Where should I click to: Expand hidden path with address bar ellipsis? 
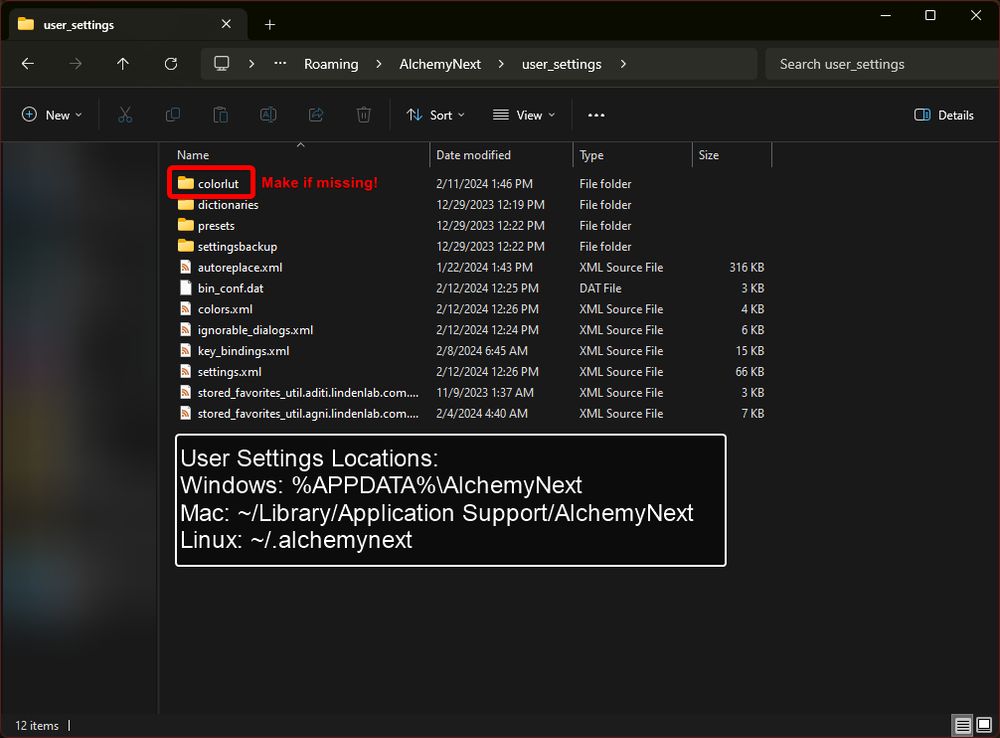tap(280, 64)
